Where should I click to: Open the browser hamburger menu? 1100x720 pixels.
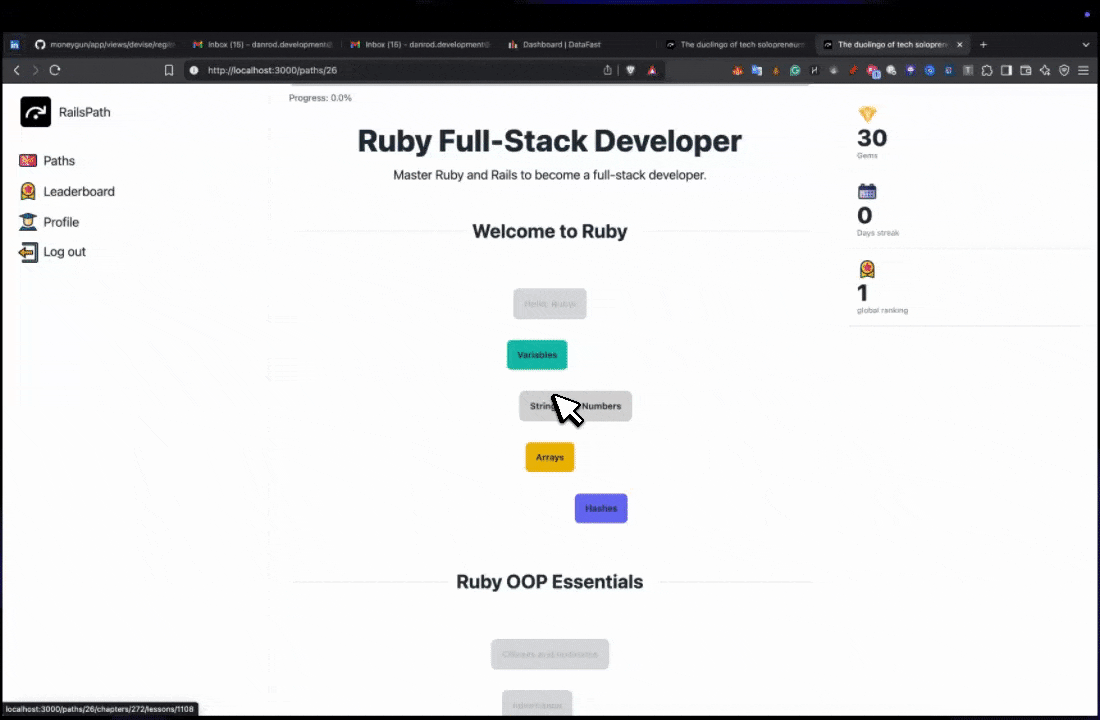[x=1083, y=70]
